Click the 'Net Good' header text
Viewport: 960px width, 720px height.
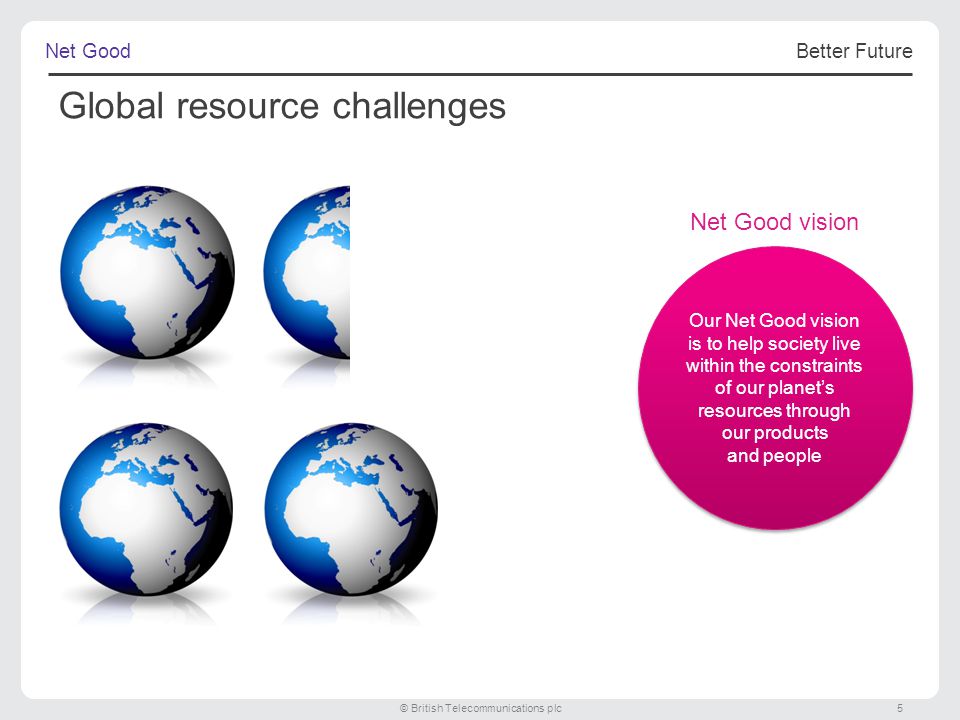point(88,51)
